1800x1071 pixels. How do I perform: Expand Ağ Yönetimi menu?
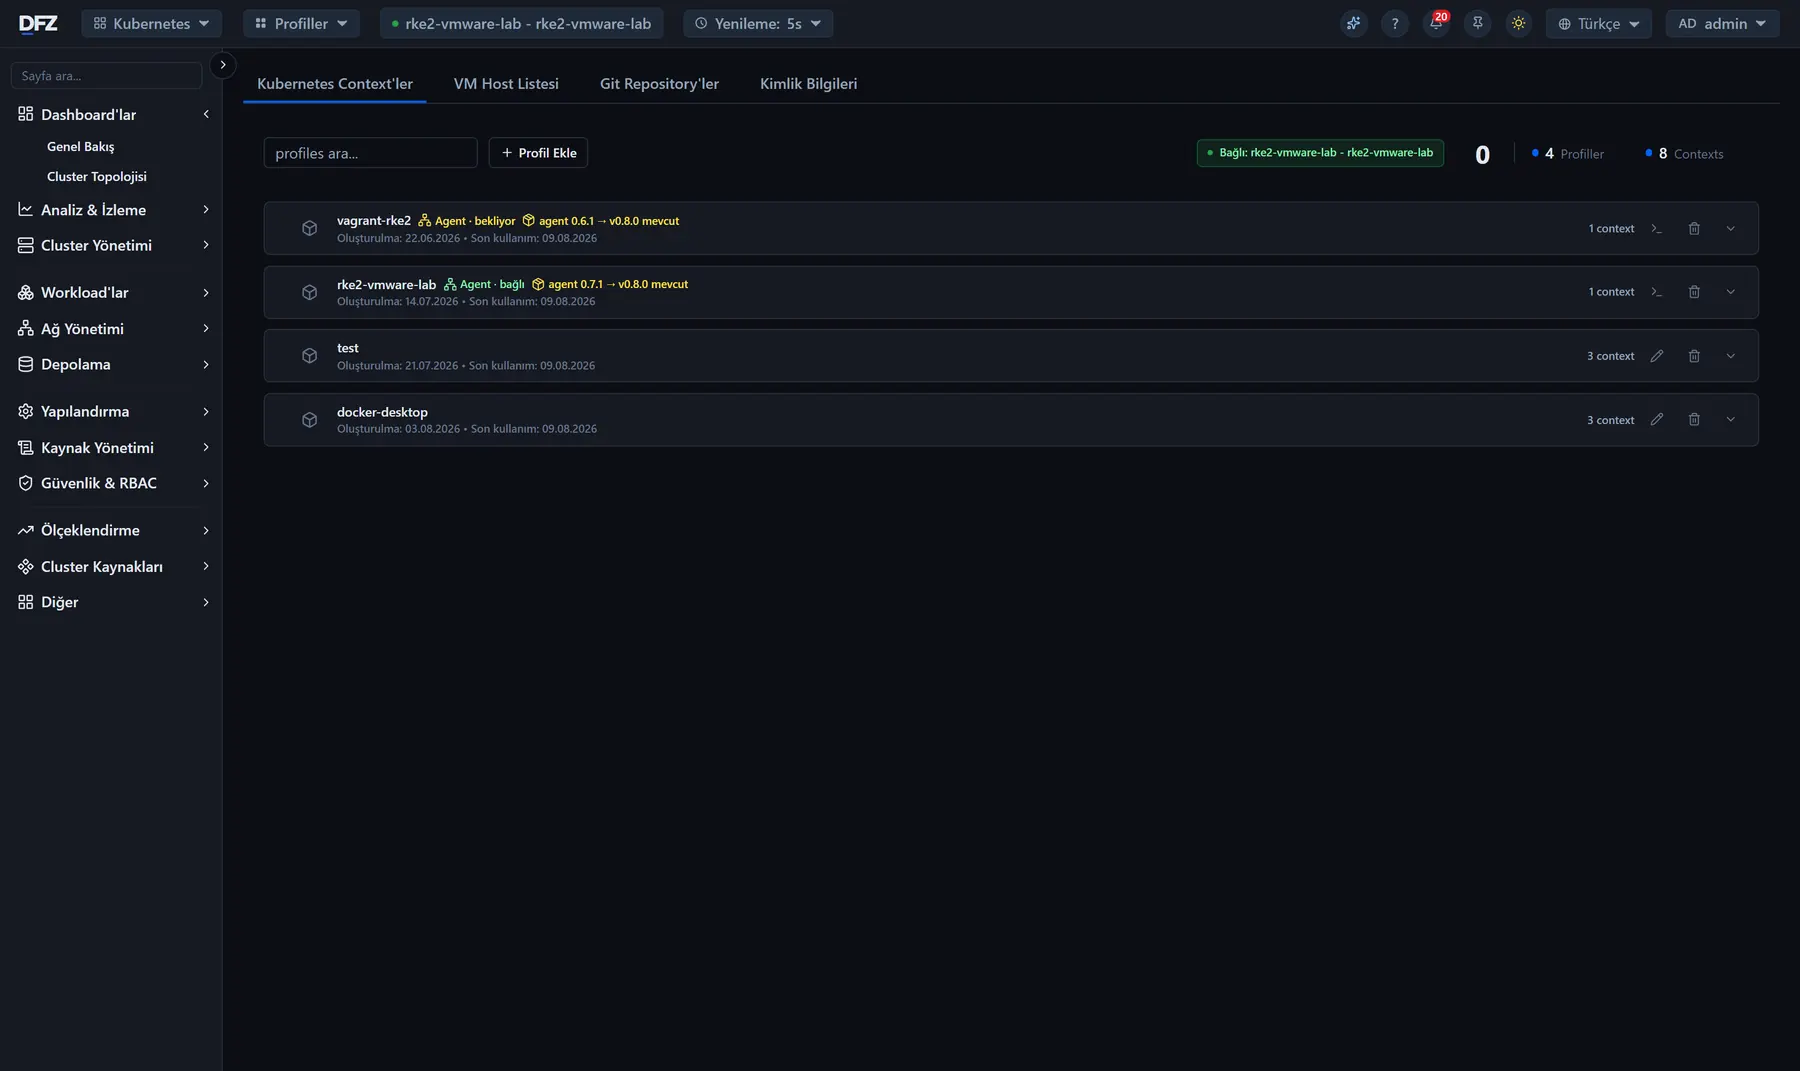111,329
